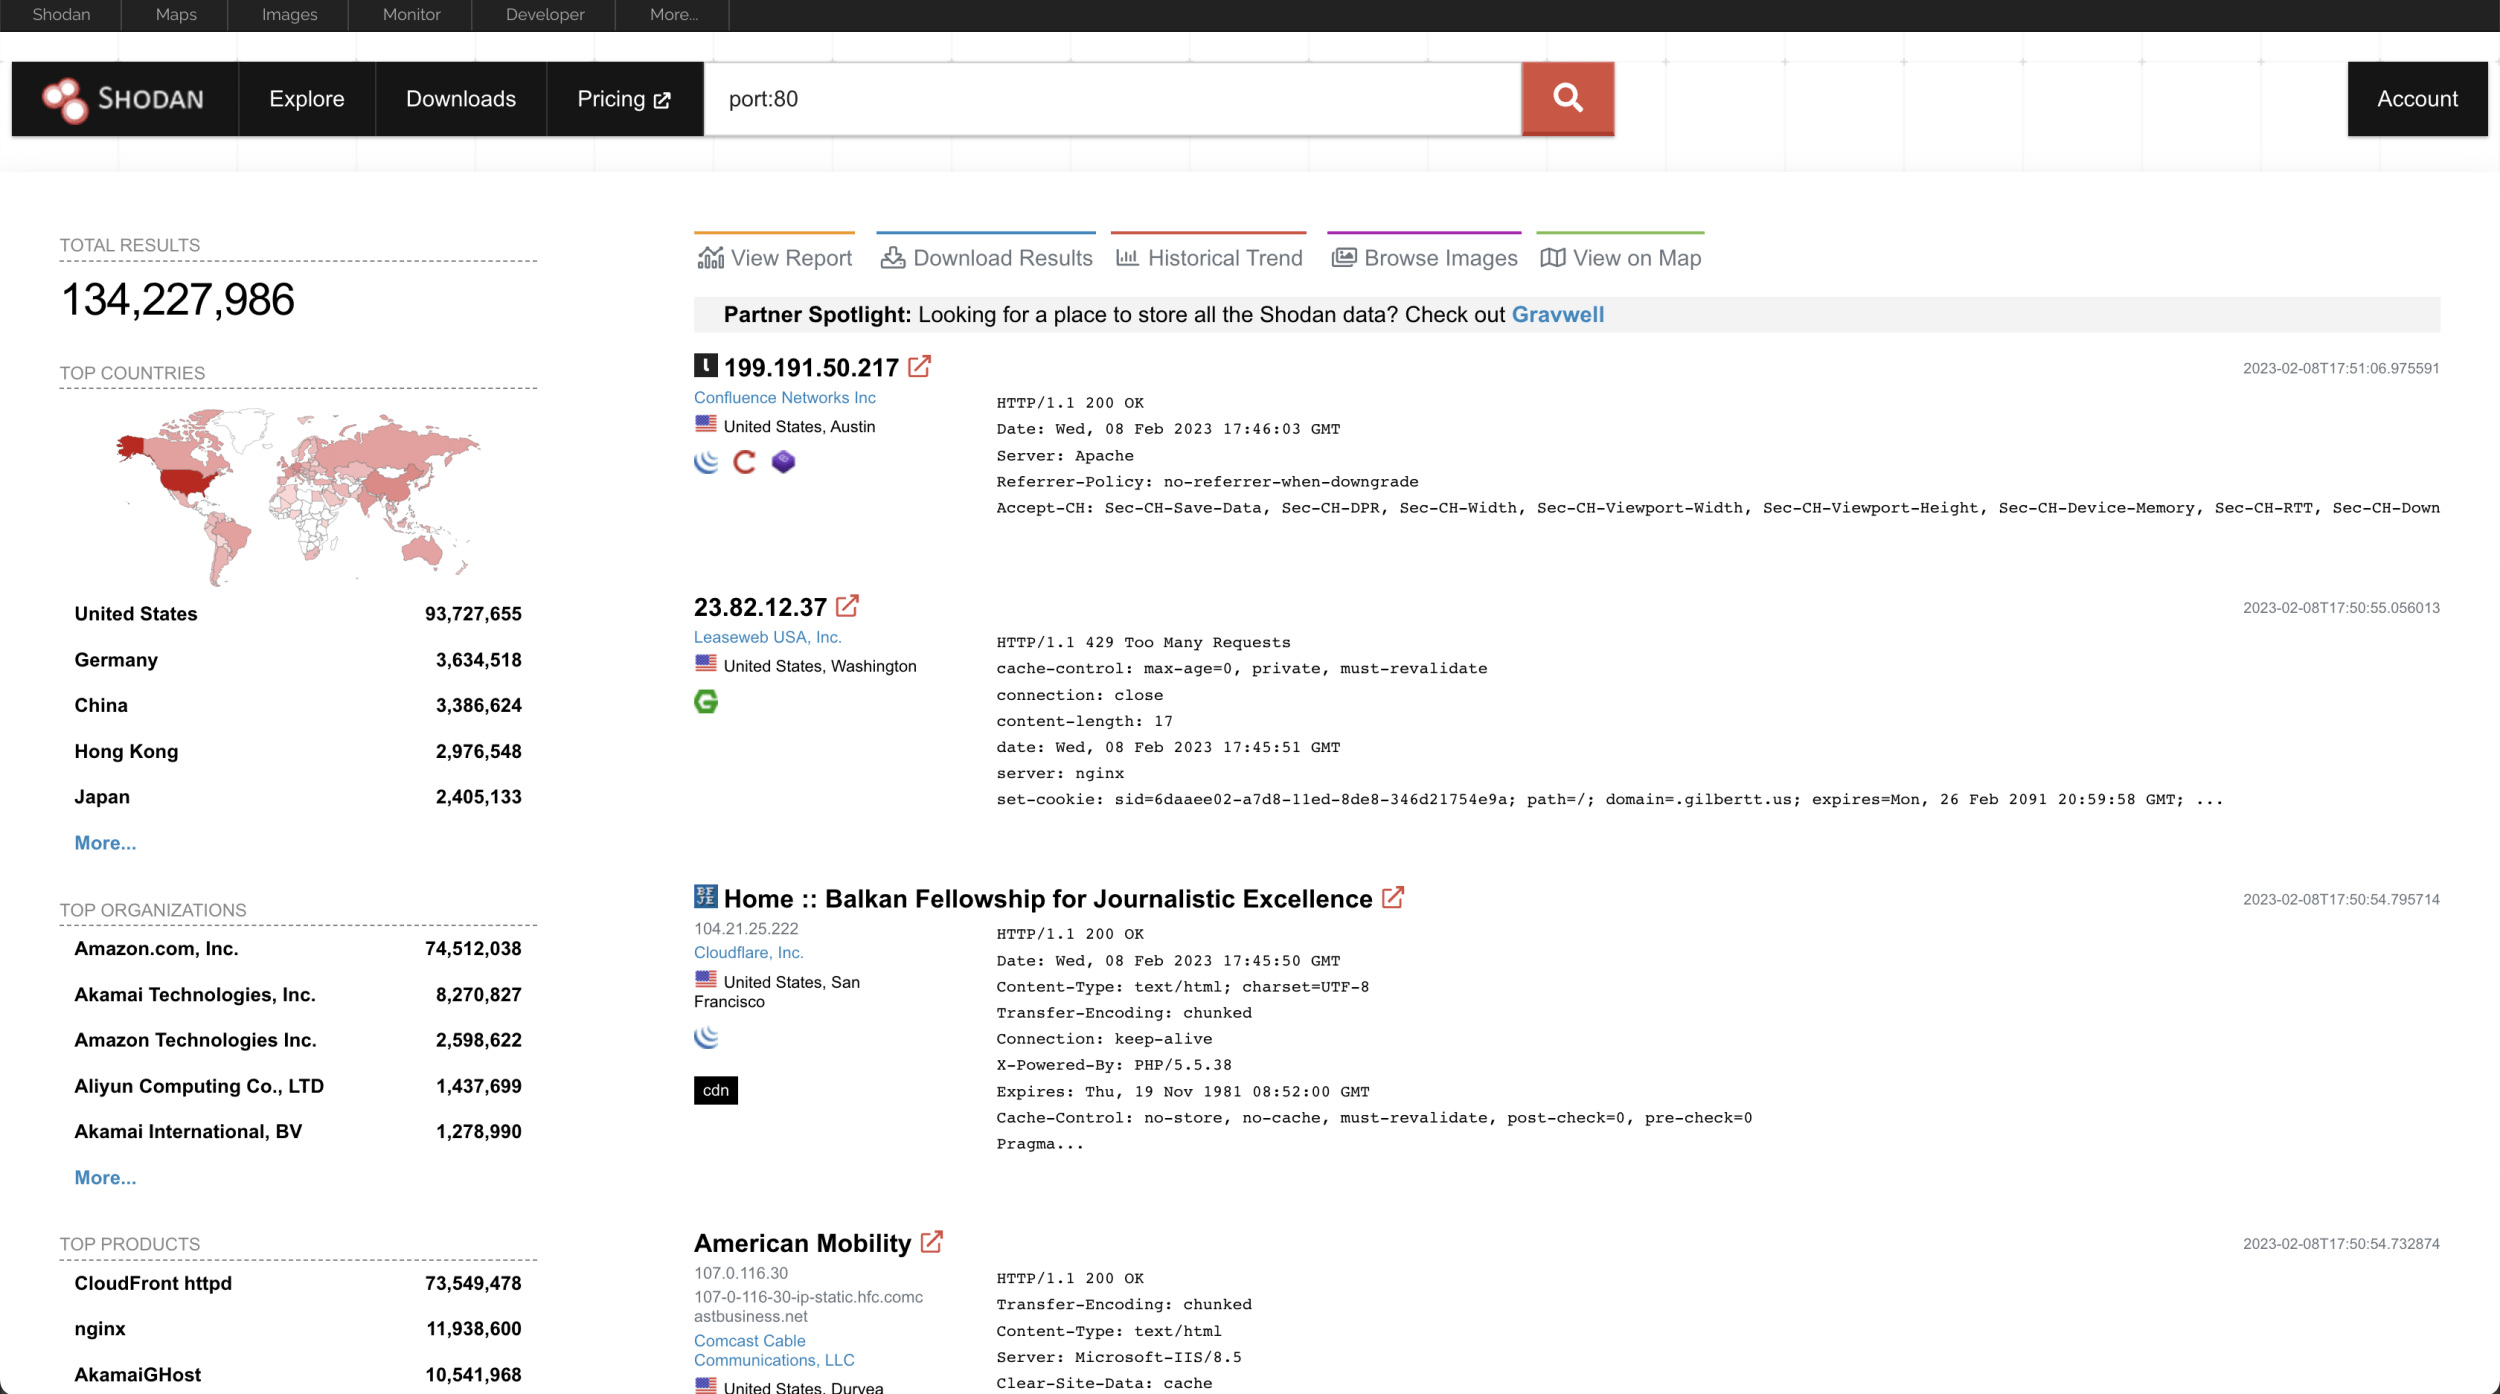Expand More... under Top Countries
This screenshot has height=1394, width=2500.
pyautogui.click(x=105, y=843)
